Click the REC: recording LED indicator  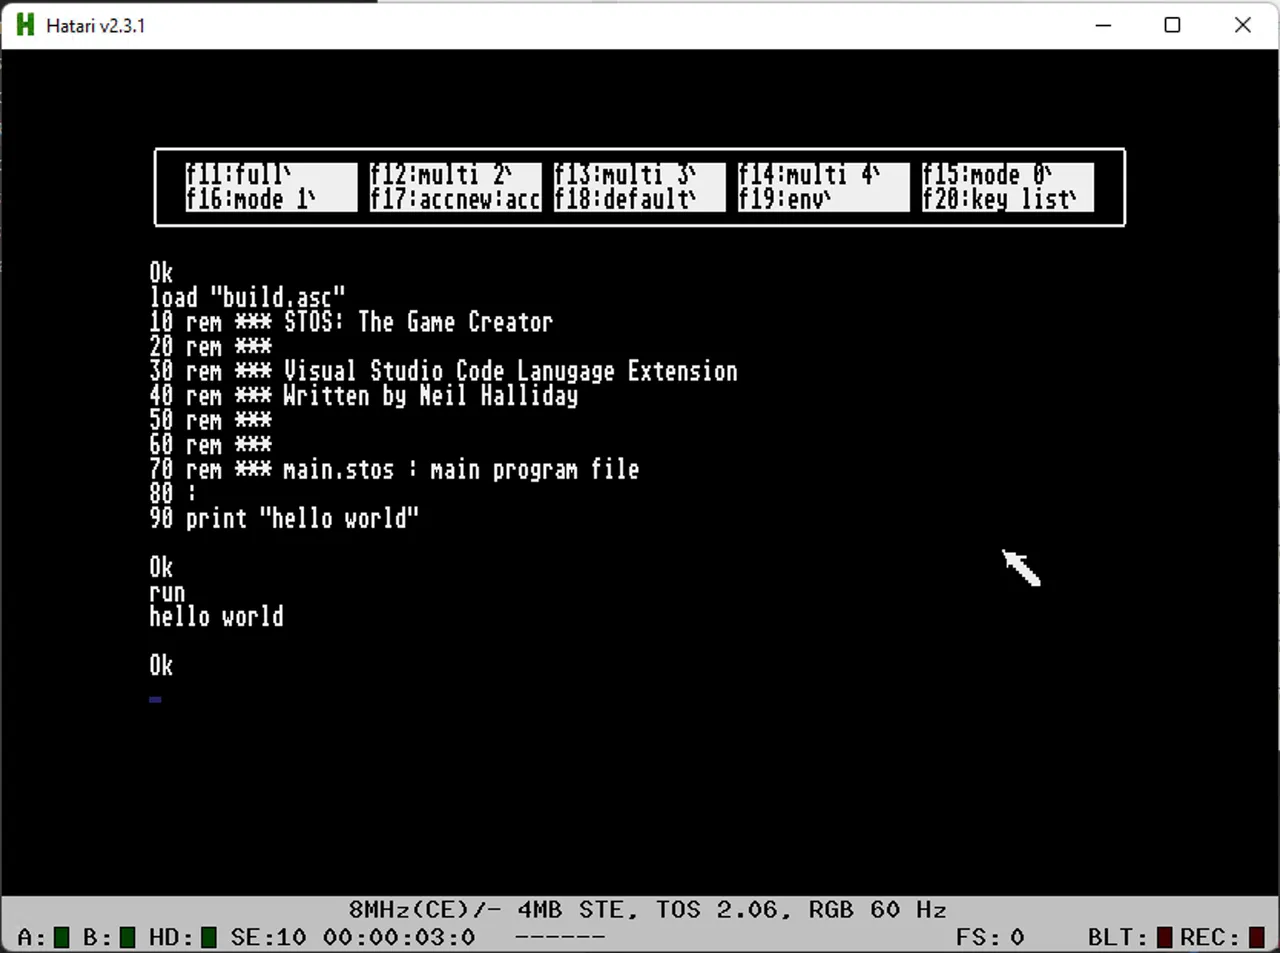[x=1257, y=937]
